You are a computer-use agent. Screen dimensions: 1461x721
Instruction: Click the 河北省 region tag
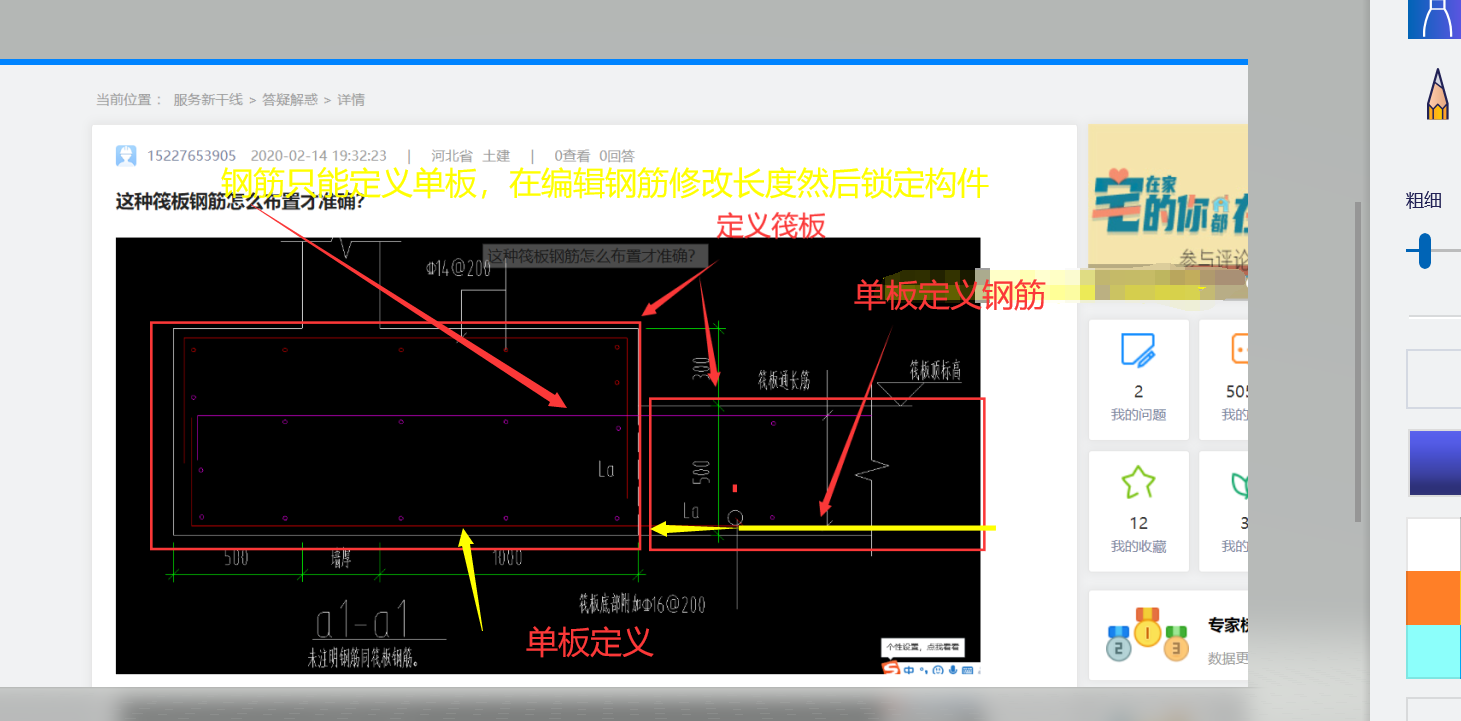tap(452, 156)
